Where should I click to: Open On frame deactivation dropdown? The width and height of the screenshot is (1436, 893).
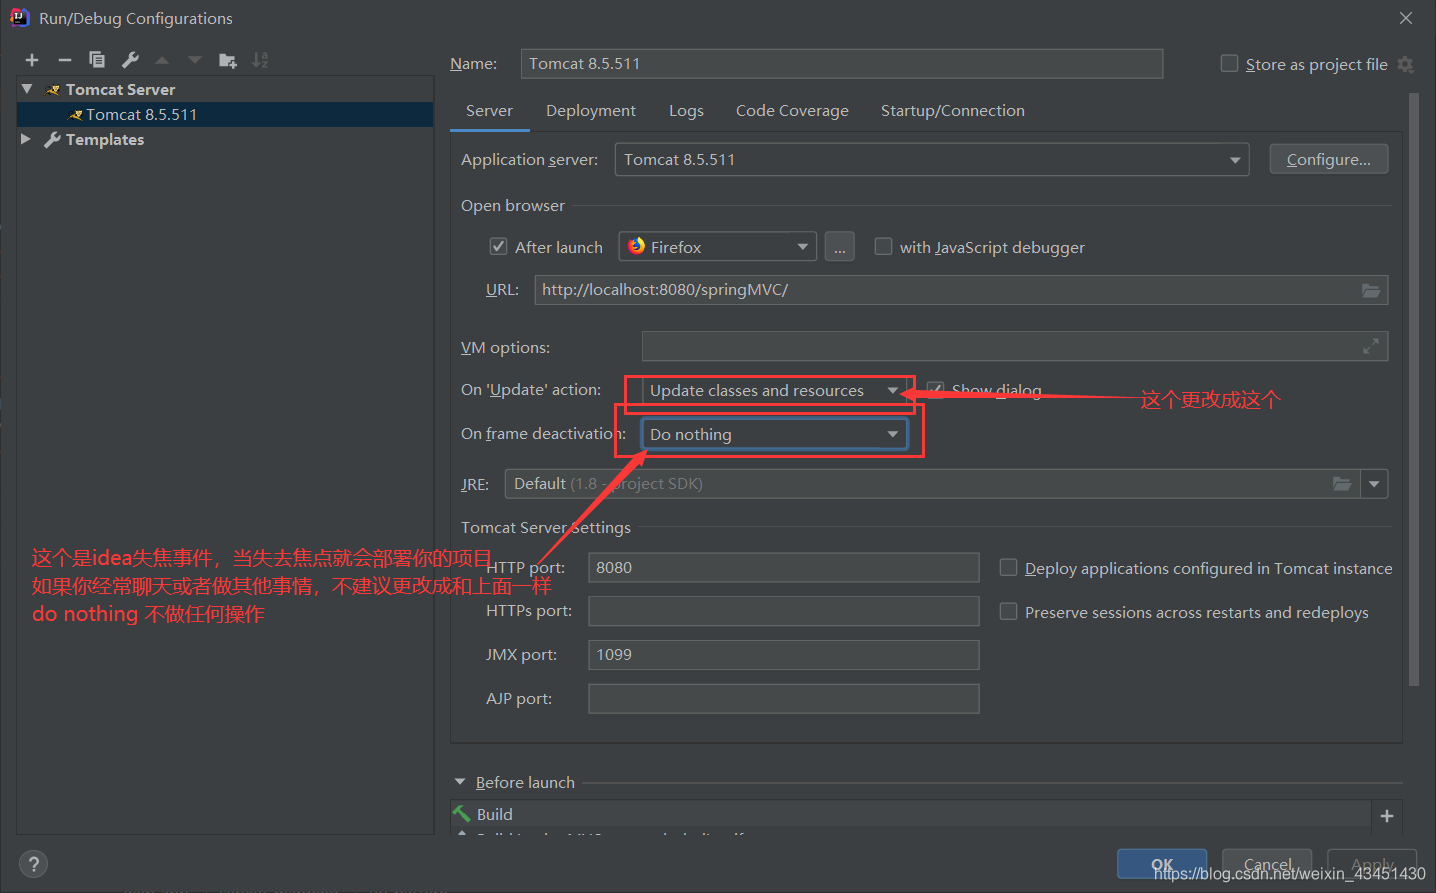775,434
